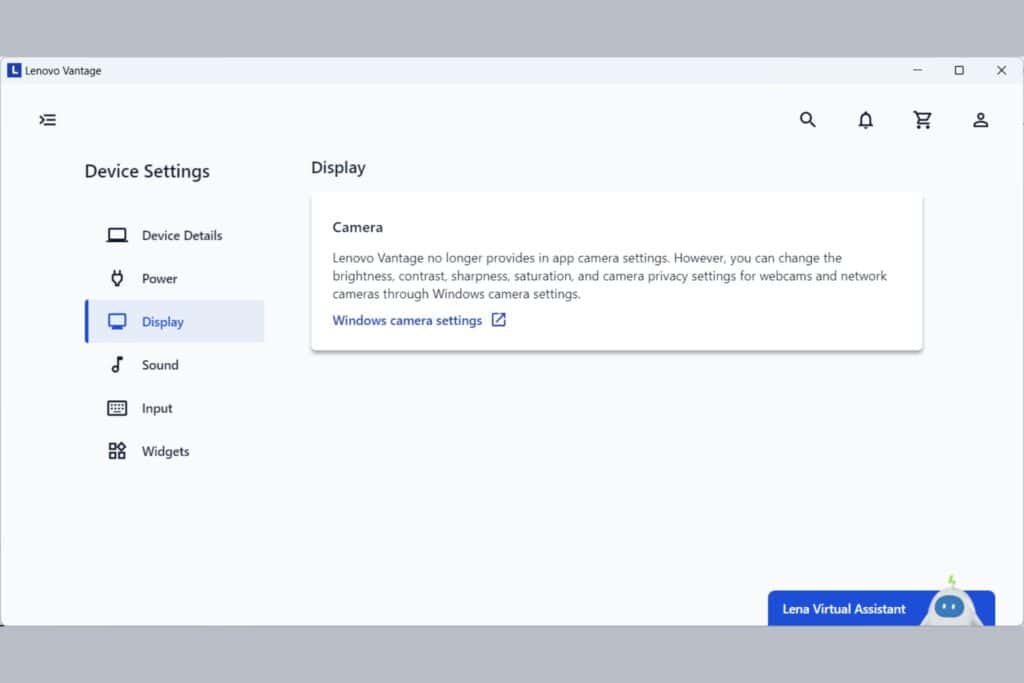Maximize the Lenovo Vantage window

(959, 70)
